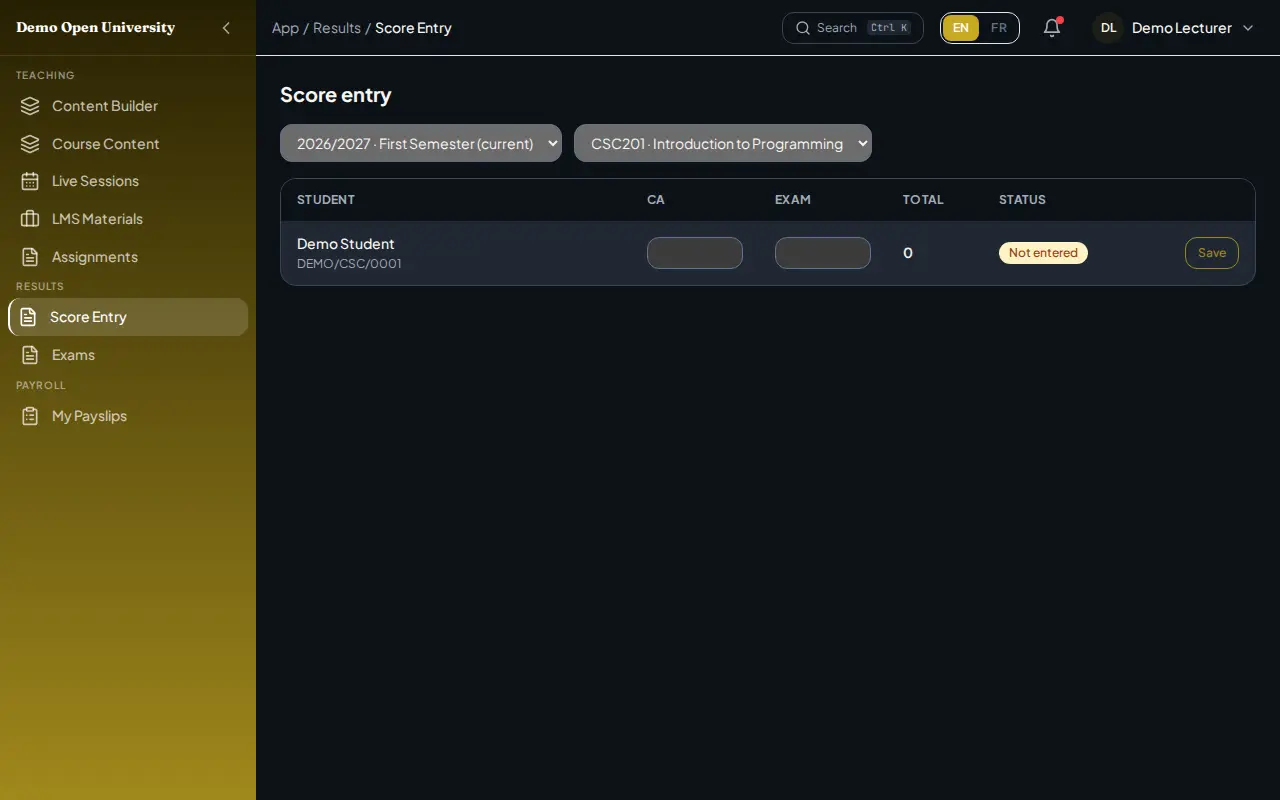Image resolution: width=1280 pixels, height=800 pixels.
Task: Open the semester selection dropdown
Action: click(421, 143)
